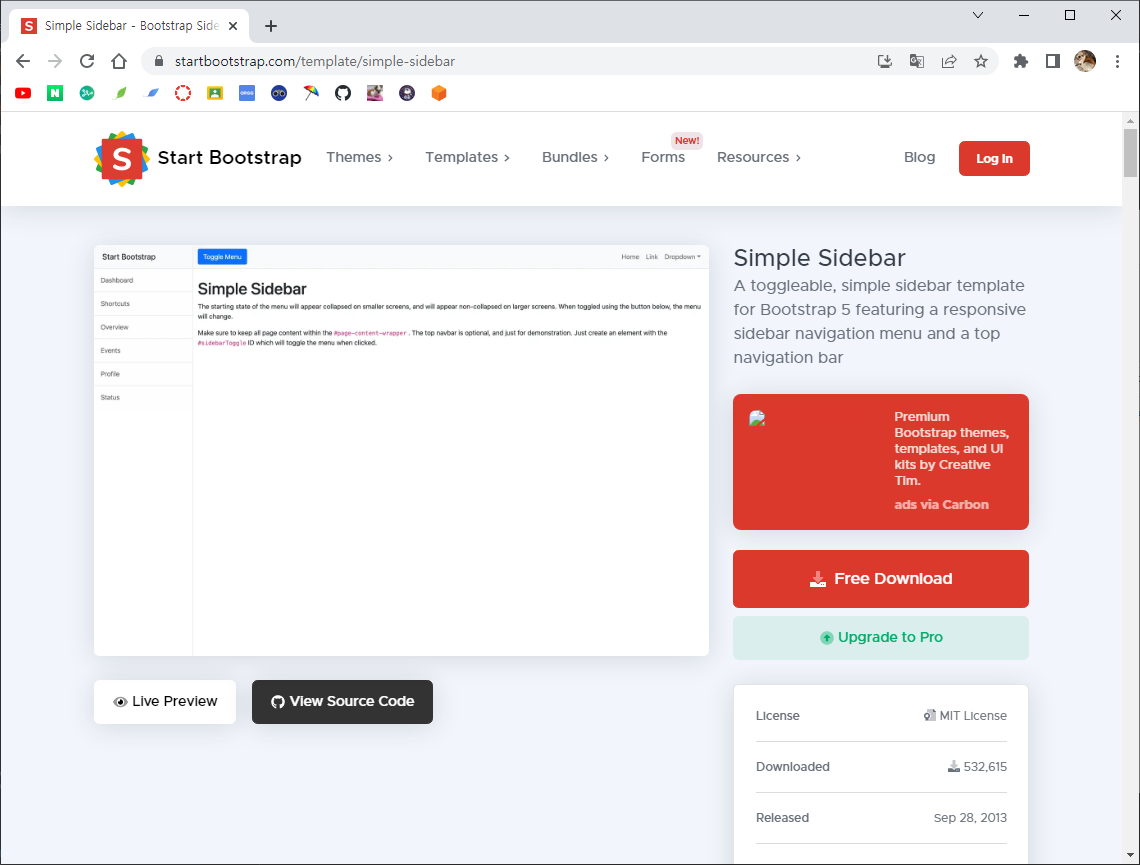Click the broken ad image in red banner
The height and width of the screenshot is (865, 1140).
point(758,418)
